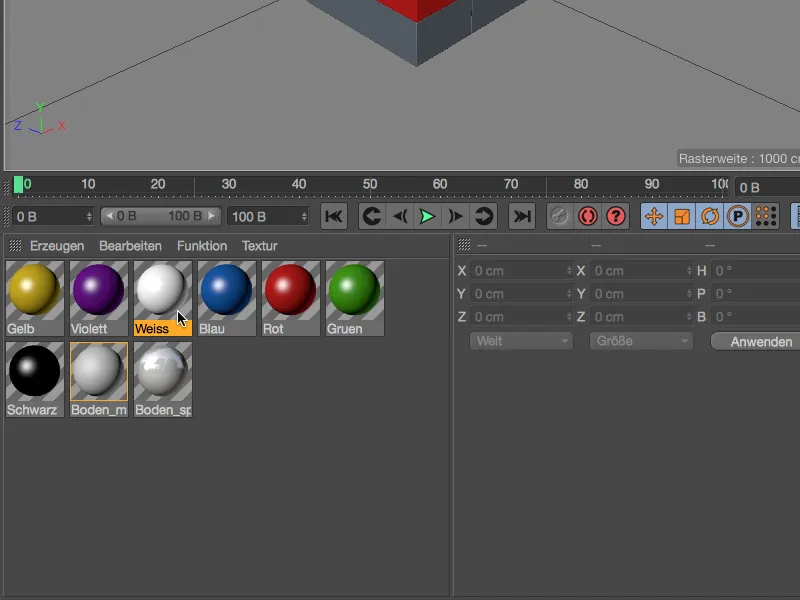Image resolution: width=800 pixels, height=600 pixels.
Task: Go to the next keyframe
Action: point(484,216)
